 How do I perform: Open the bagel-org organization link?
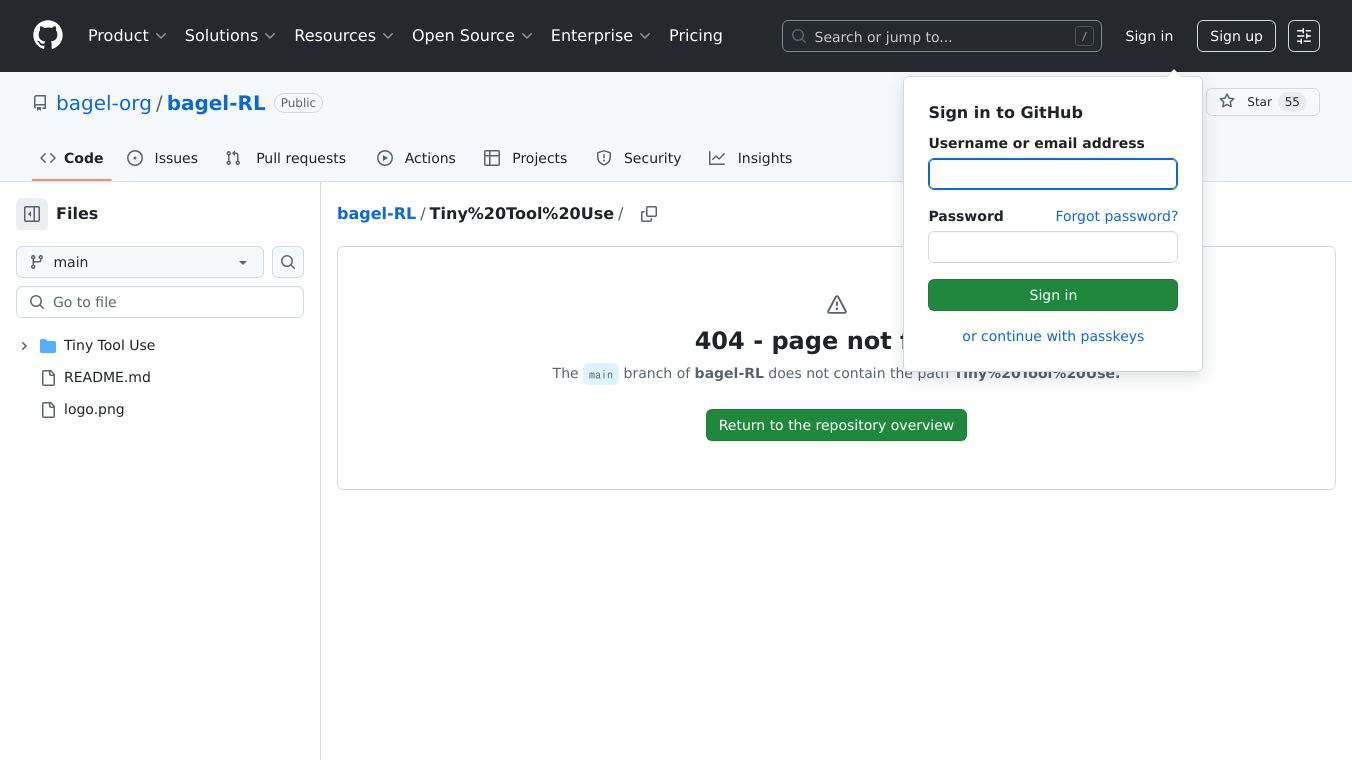click(104, 103)
